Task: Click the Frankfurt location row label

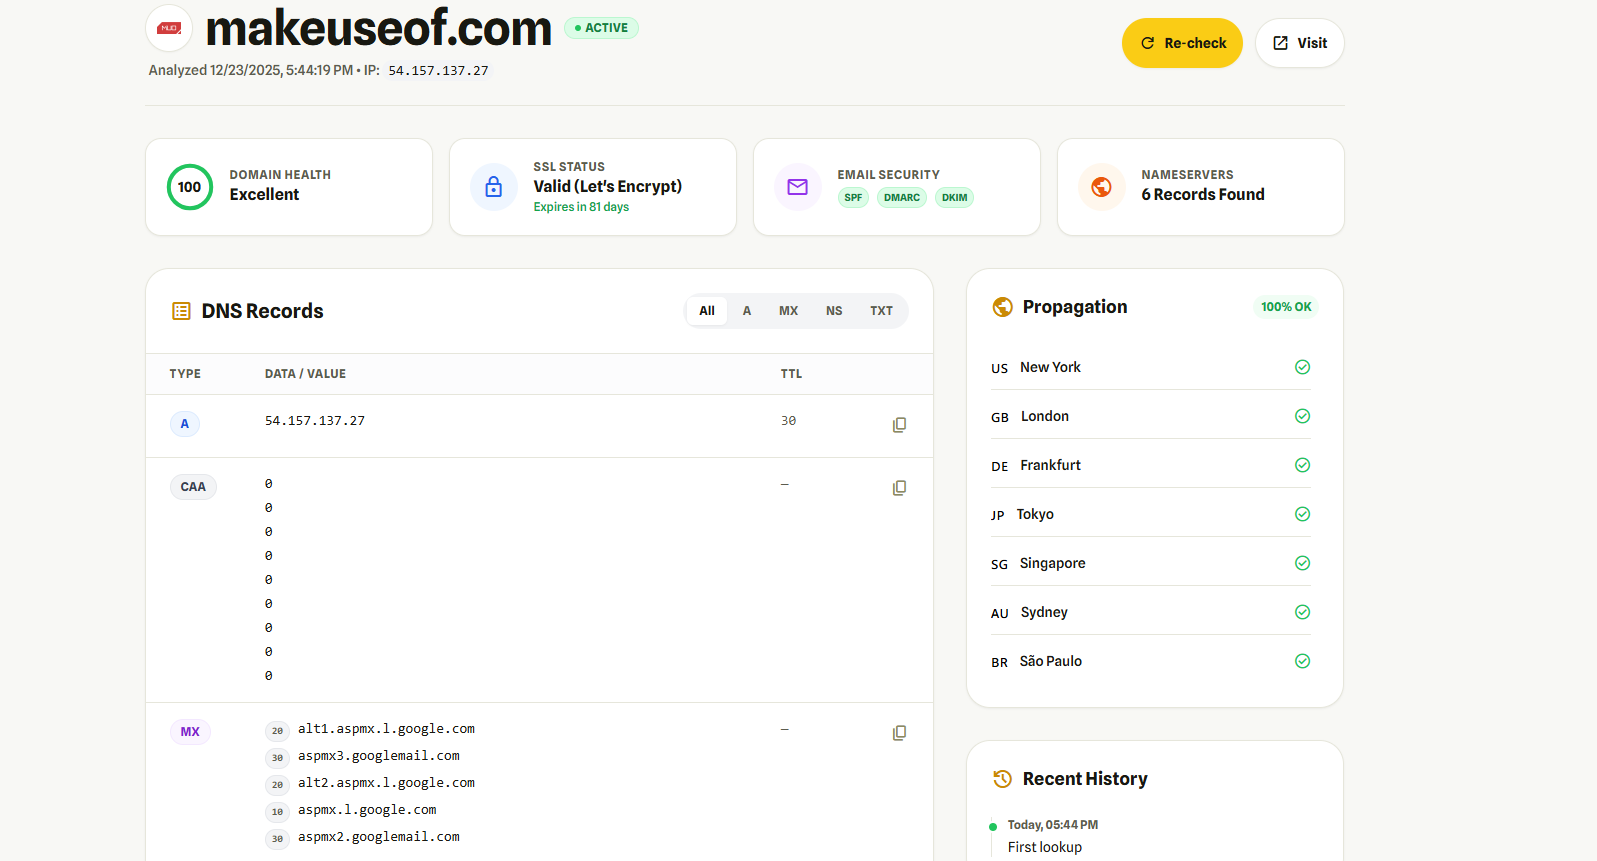Action: [x=1050, y=465]
